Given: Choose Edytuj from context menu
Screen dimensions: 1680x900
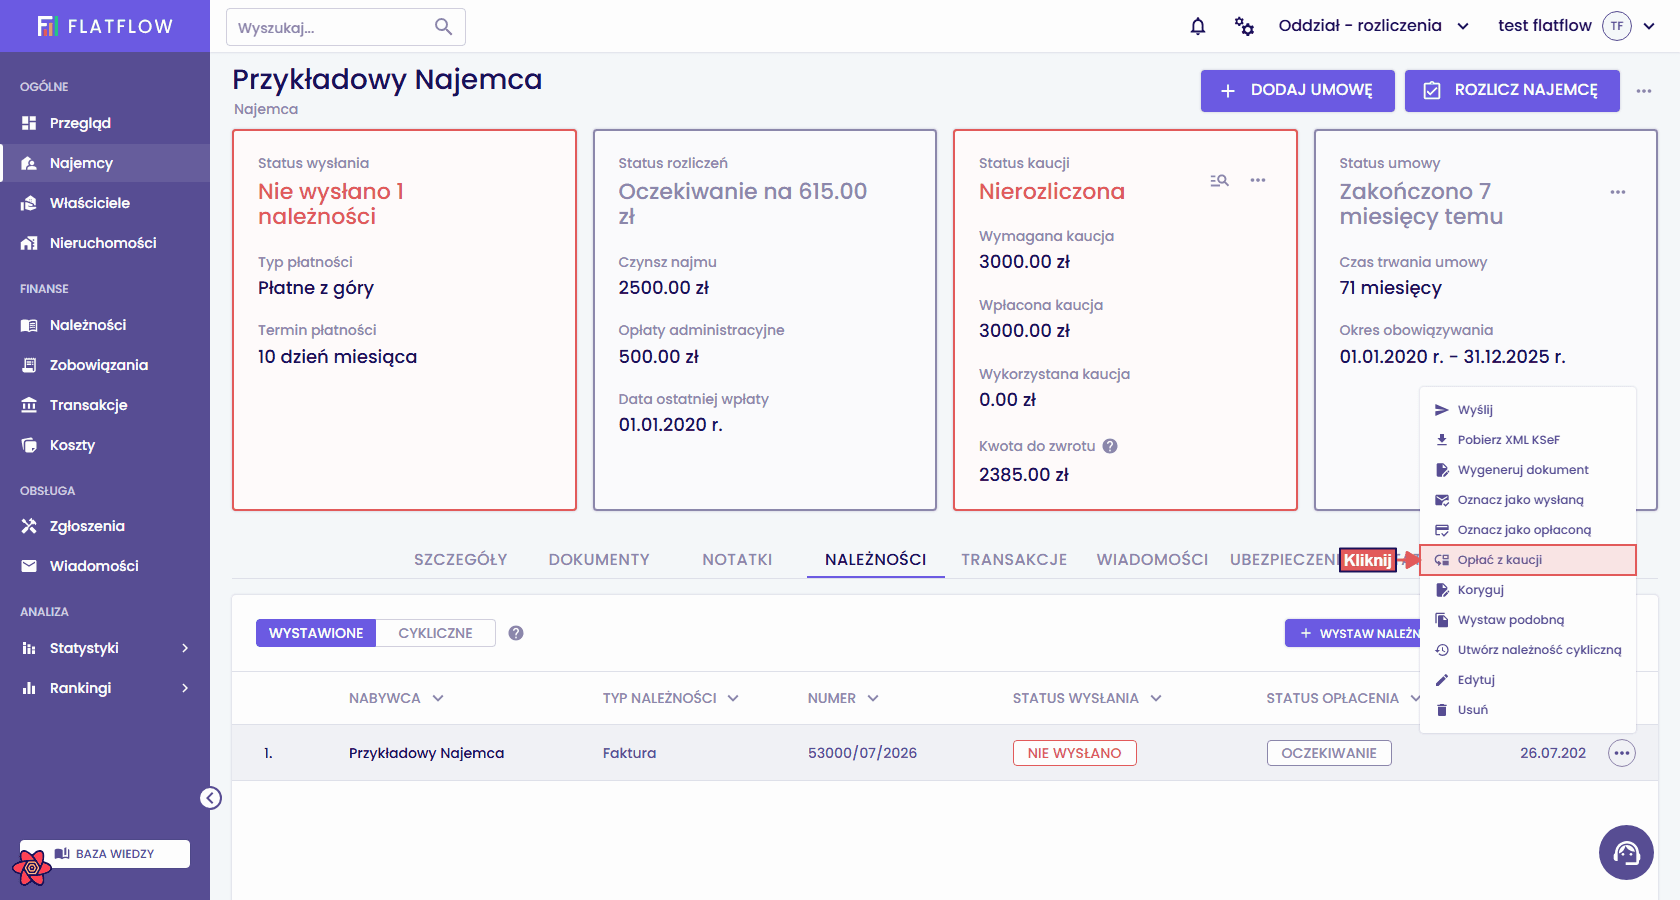Looking at the screenshot, I should click(x=1528, y=680).
